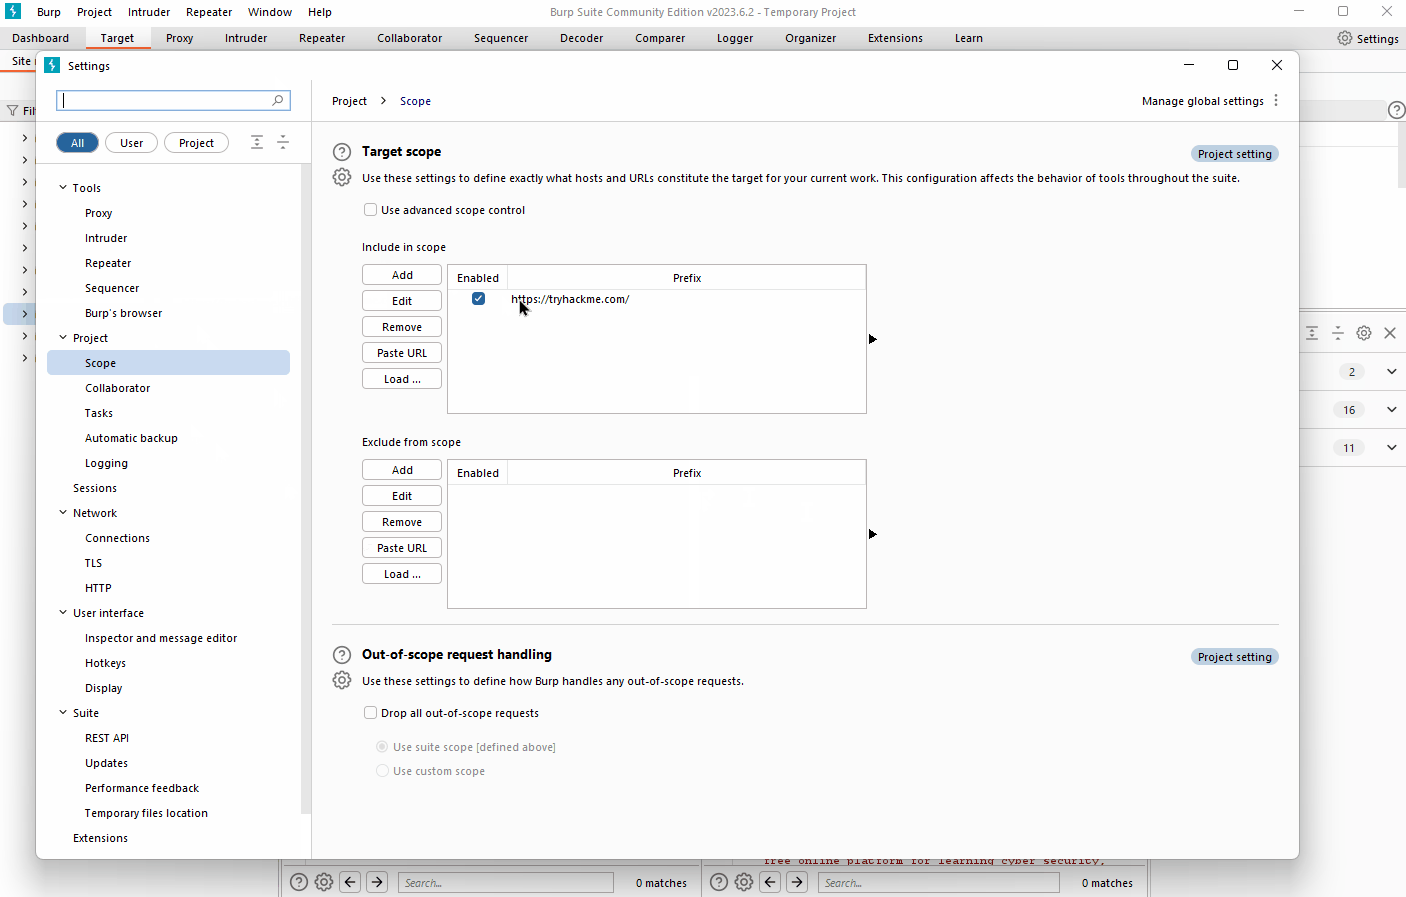Collapse the Project tree section
Screen dimensions: 1406x897
63,338
